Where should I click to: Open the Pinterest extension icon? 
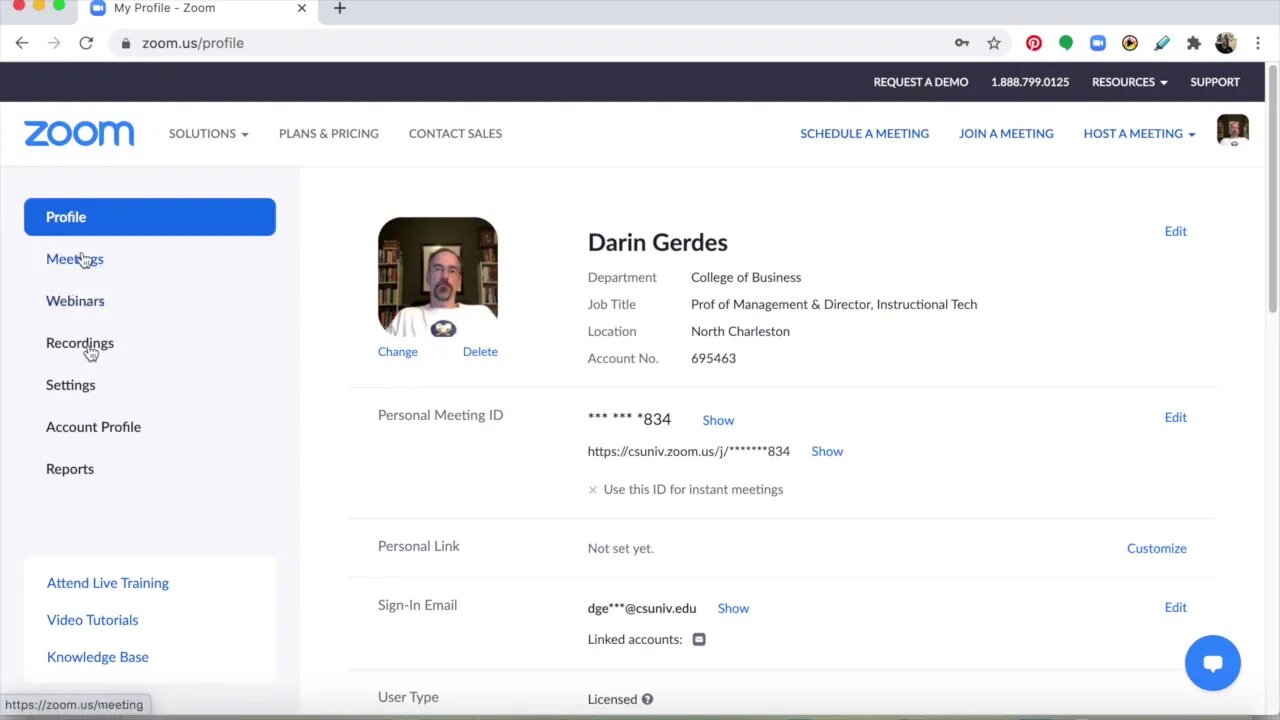point(1034,43)
